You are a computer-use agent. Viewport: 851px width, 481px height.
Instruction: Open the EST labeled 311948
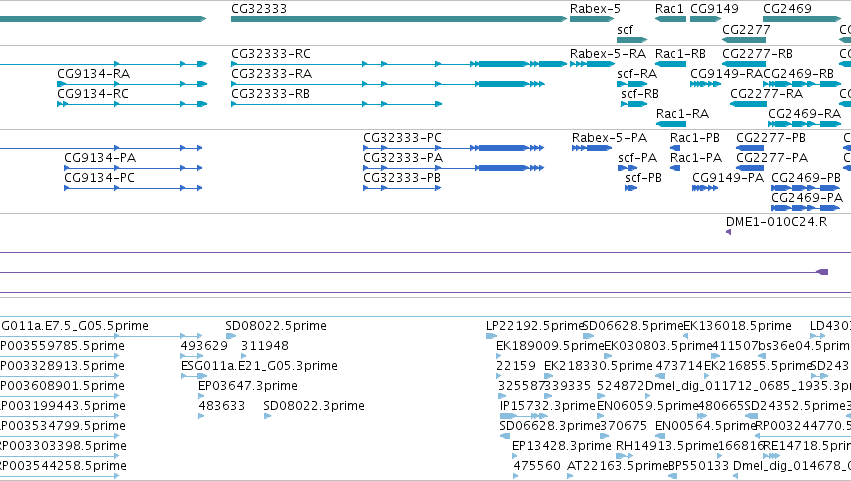[x=265, y=346]
